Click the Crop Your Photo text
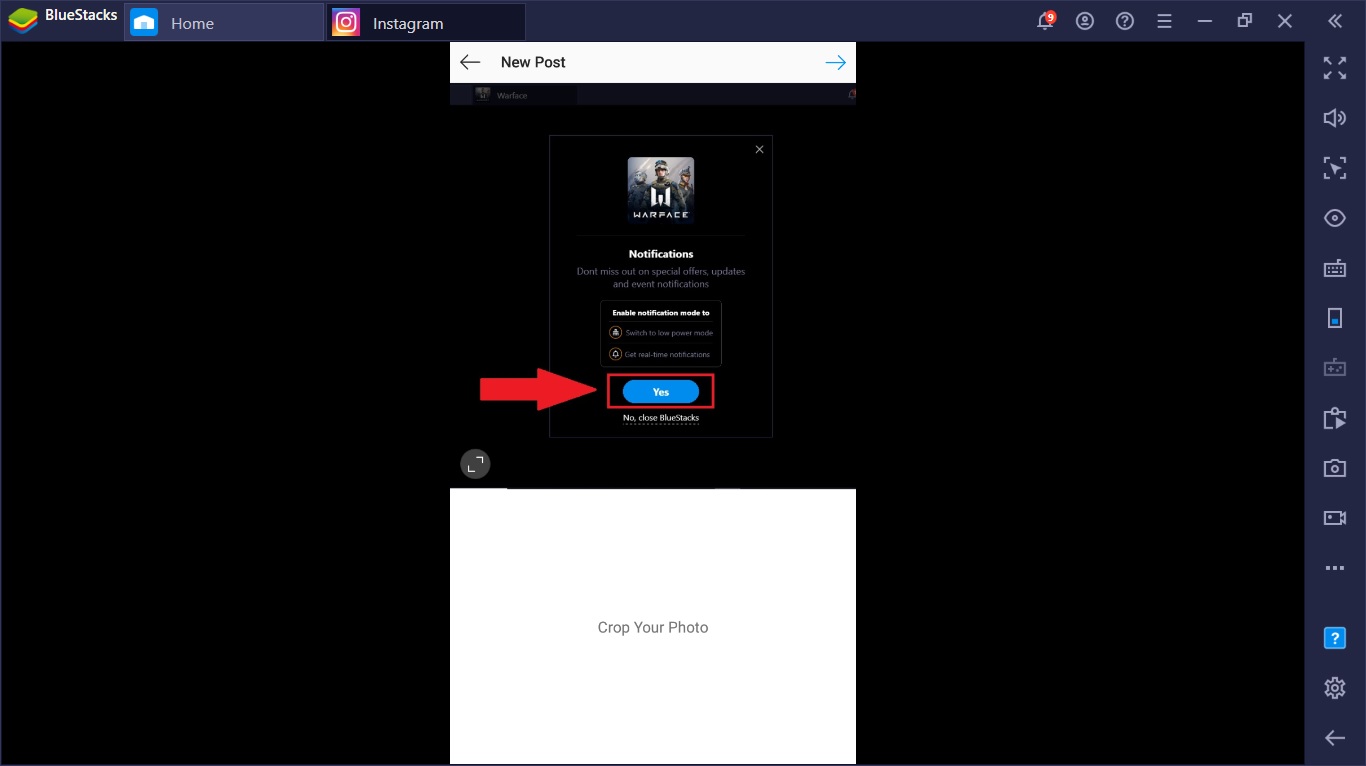The height and width of the screenshot is (766, 1366). click(x=653, y=628)
